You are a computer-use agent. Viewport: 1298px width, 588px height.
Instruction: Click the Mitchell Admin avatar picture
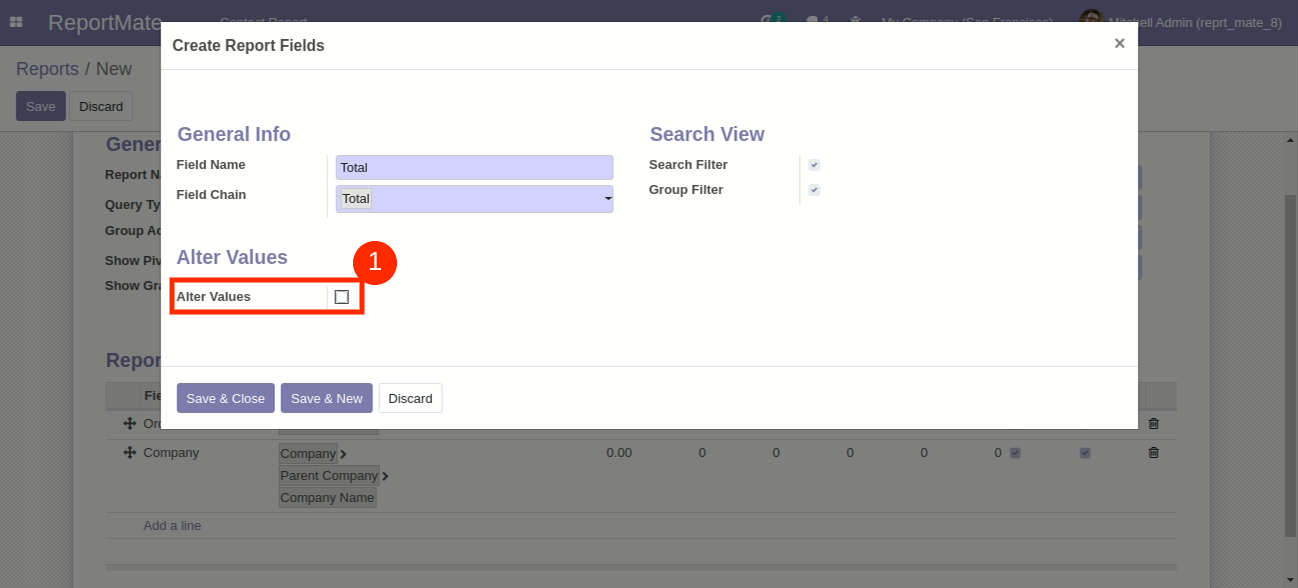(x=1090, y=21)
